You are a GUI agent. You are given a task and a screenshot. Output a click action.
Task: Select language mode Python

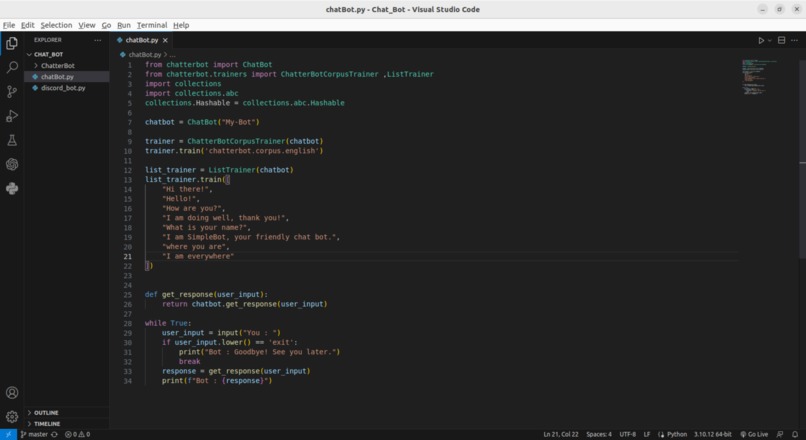[x=676, y=434]
